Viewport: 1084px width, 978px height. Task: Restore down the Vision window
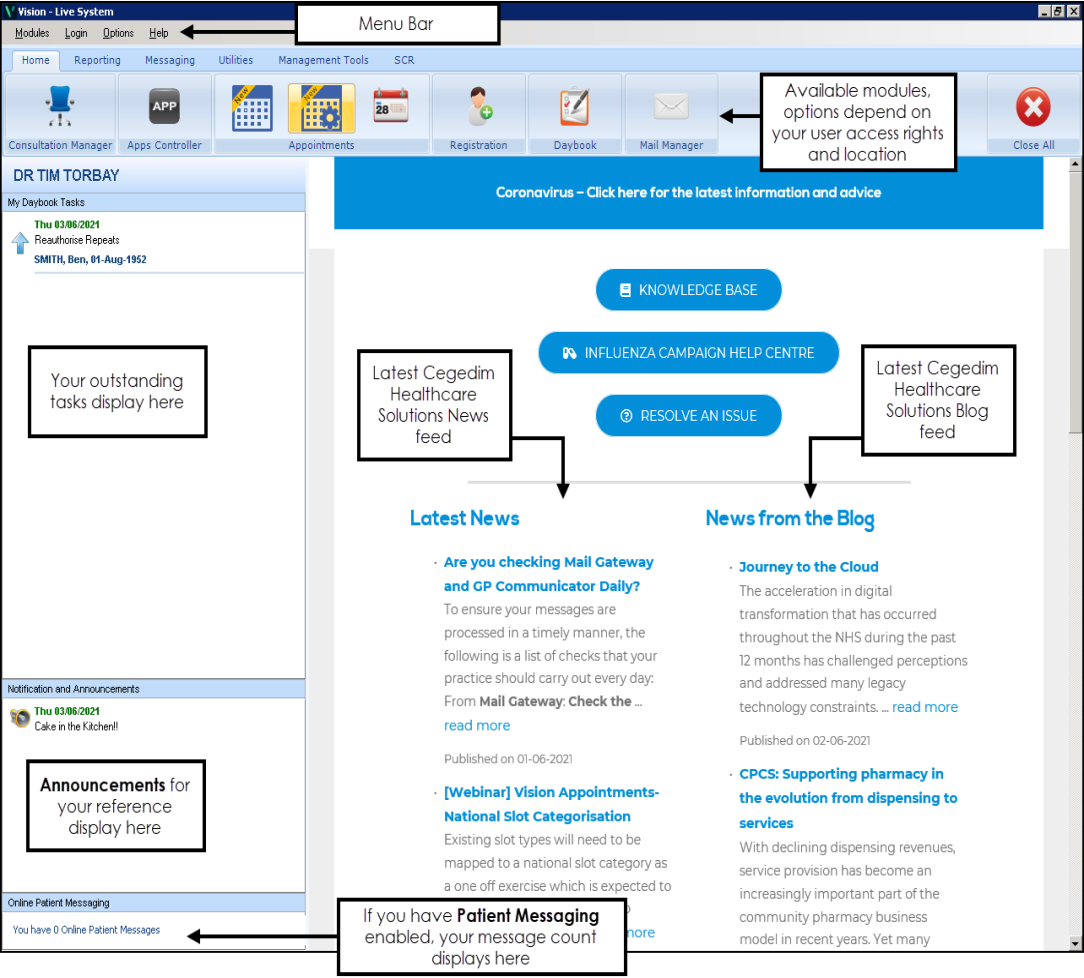(1058, 11)
